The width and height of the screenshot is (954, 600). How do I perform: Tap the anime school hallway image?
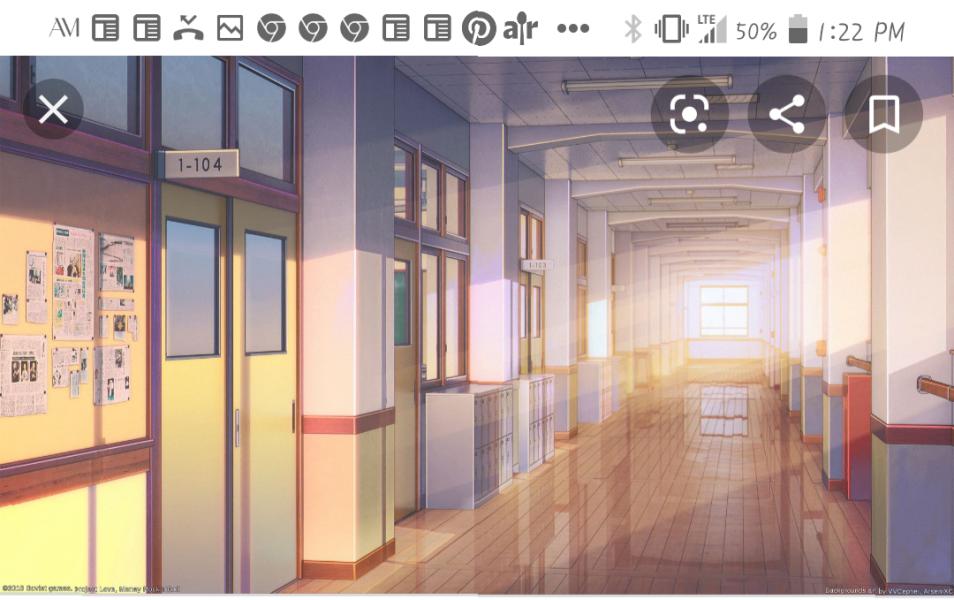(477, 325)
